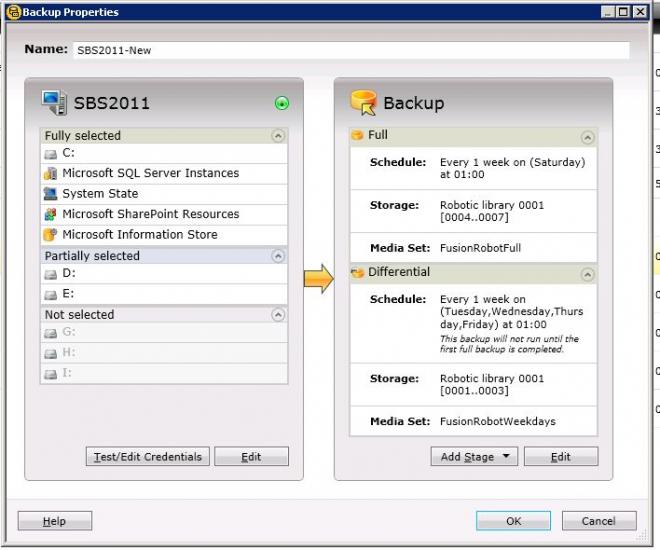This screenshot has height=550, width=660.
Task: Collapse the Not selected section
Action: point(278,315)
